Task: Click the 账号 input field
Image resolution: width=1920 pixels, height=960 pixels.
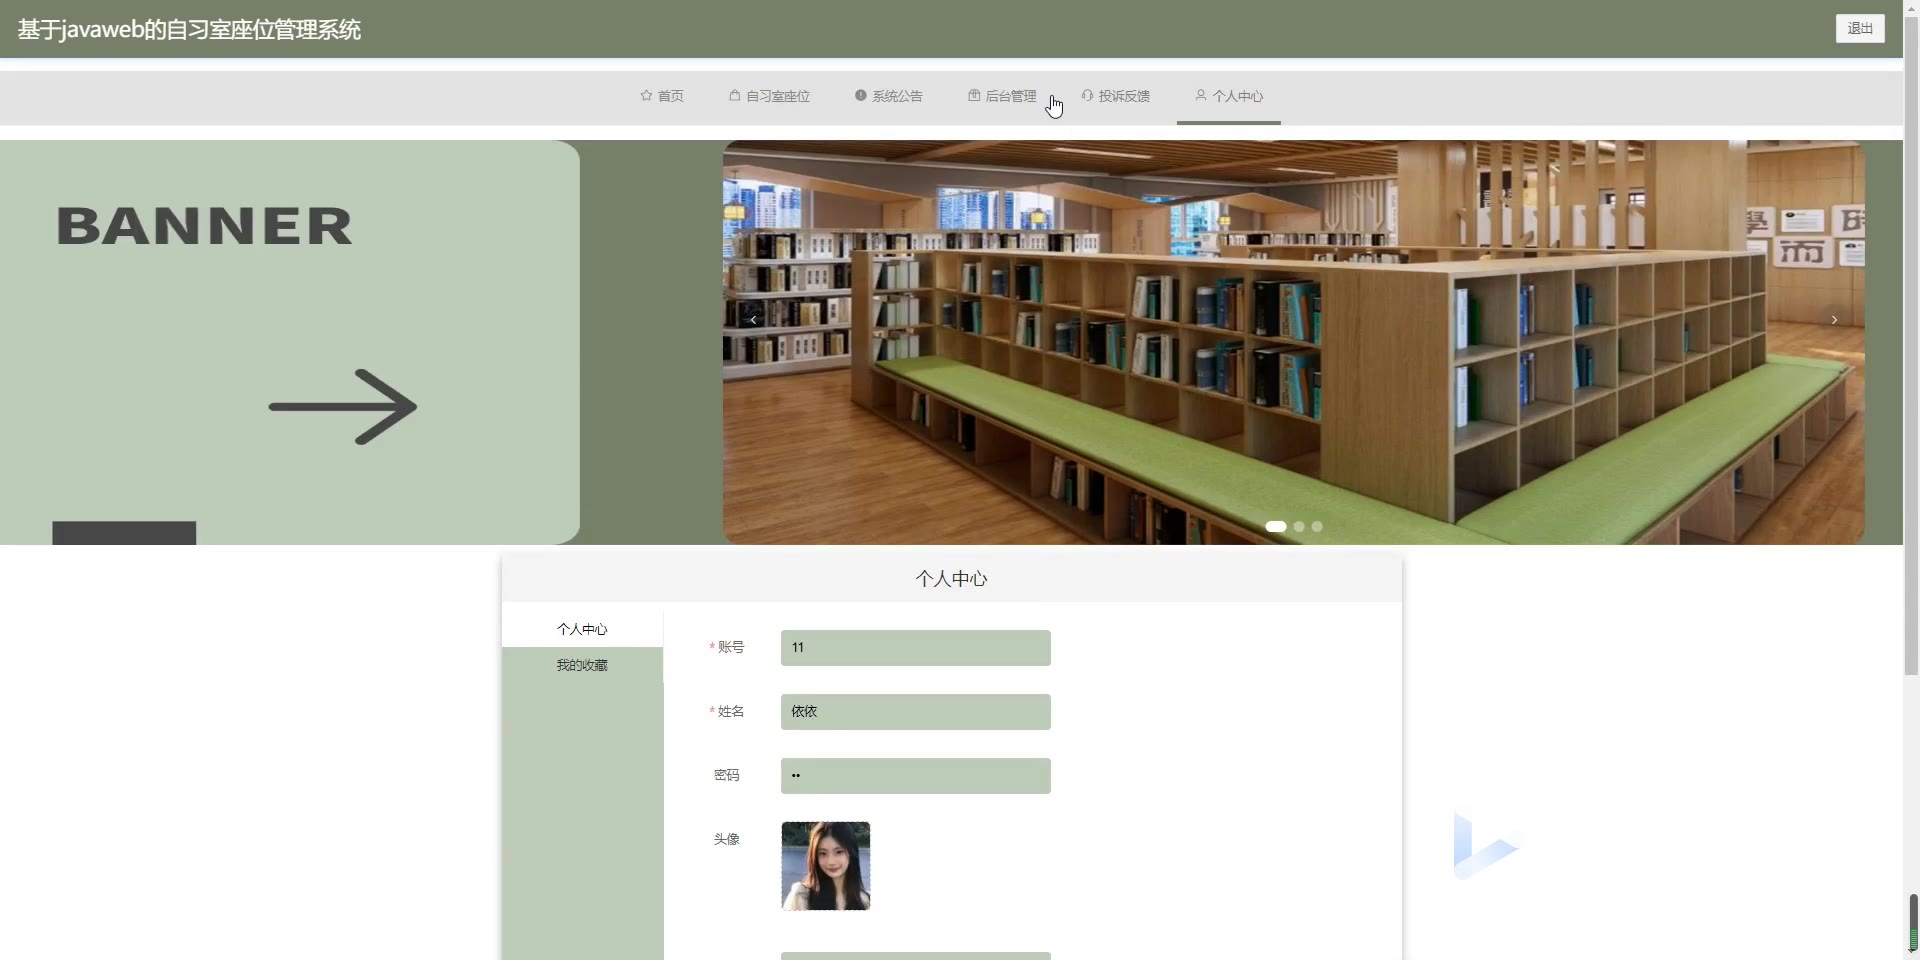Action: (x=915, y=648)
